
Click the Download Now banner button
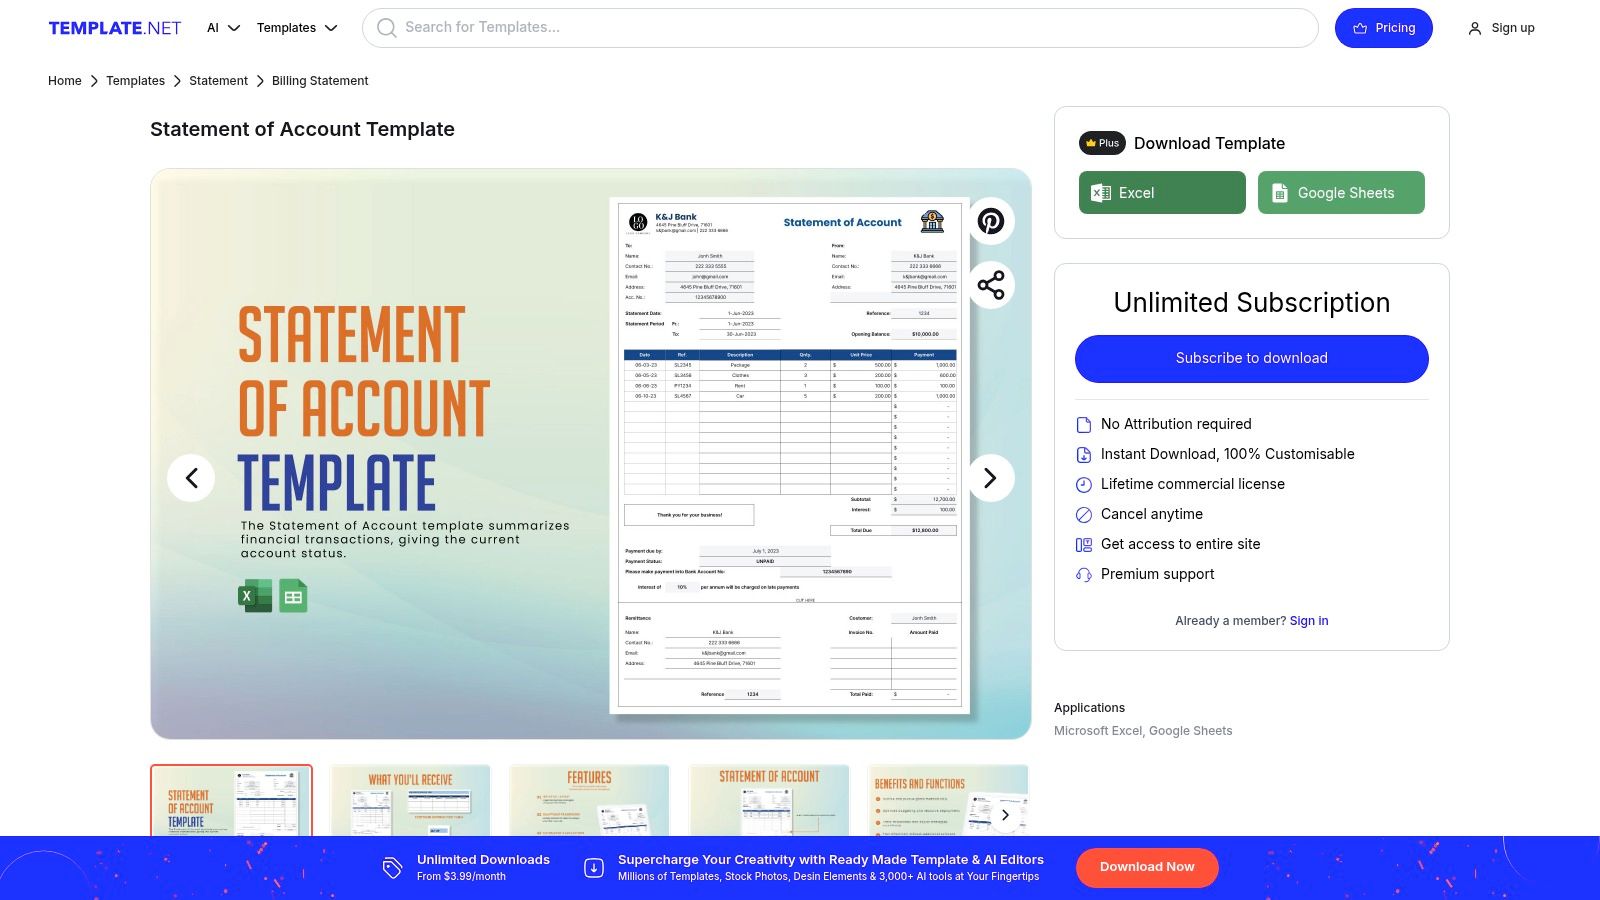[x=1147, y=867]
